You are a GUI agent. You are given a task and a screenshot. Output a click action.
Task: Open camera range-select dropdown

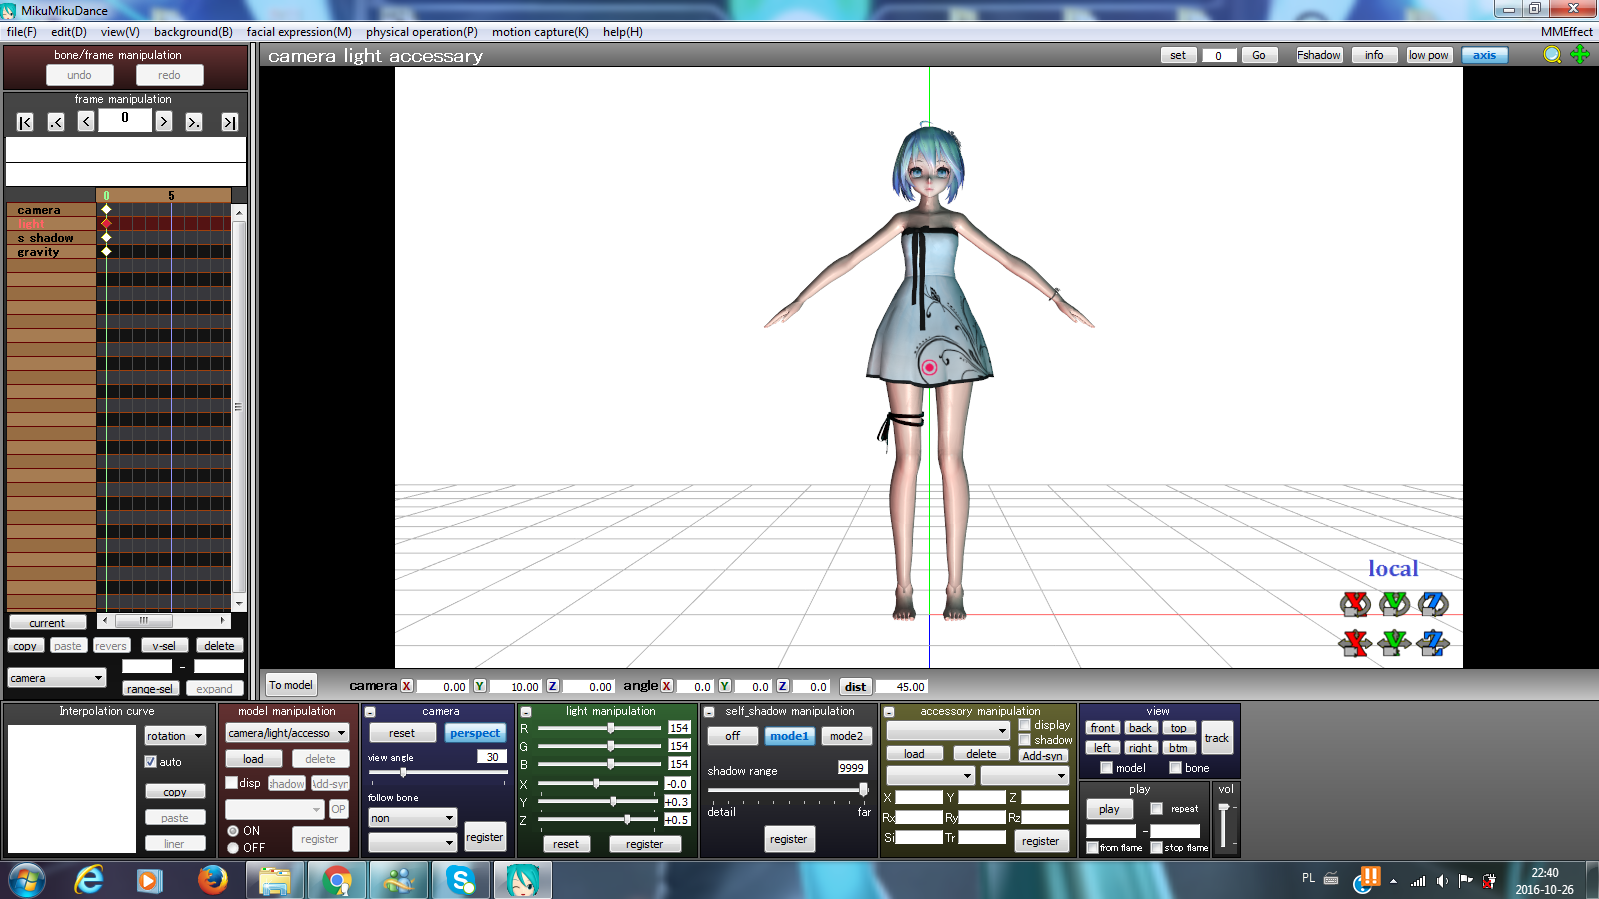(57, 678)
